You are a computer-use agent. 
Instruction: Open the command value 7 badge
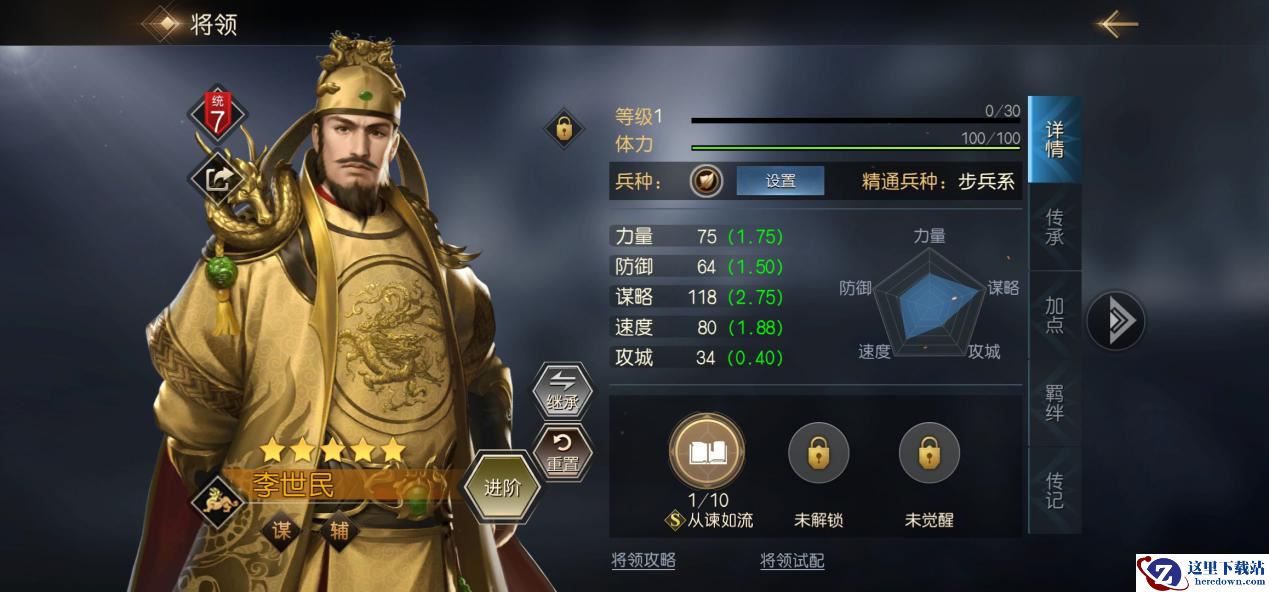[218, 115]
